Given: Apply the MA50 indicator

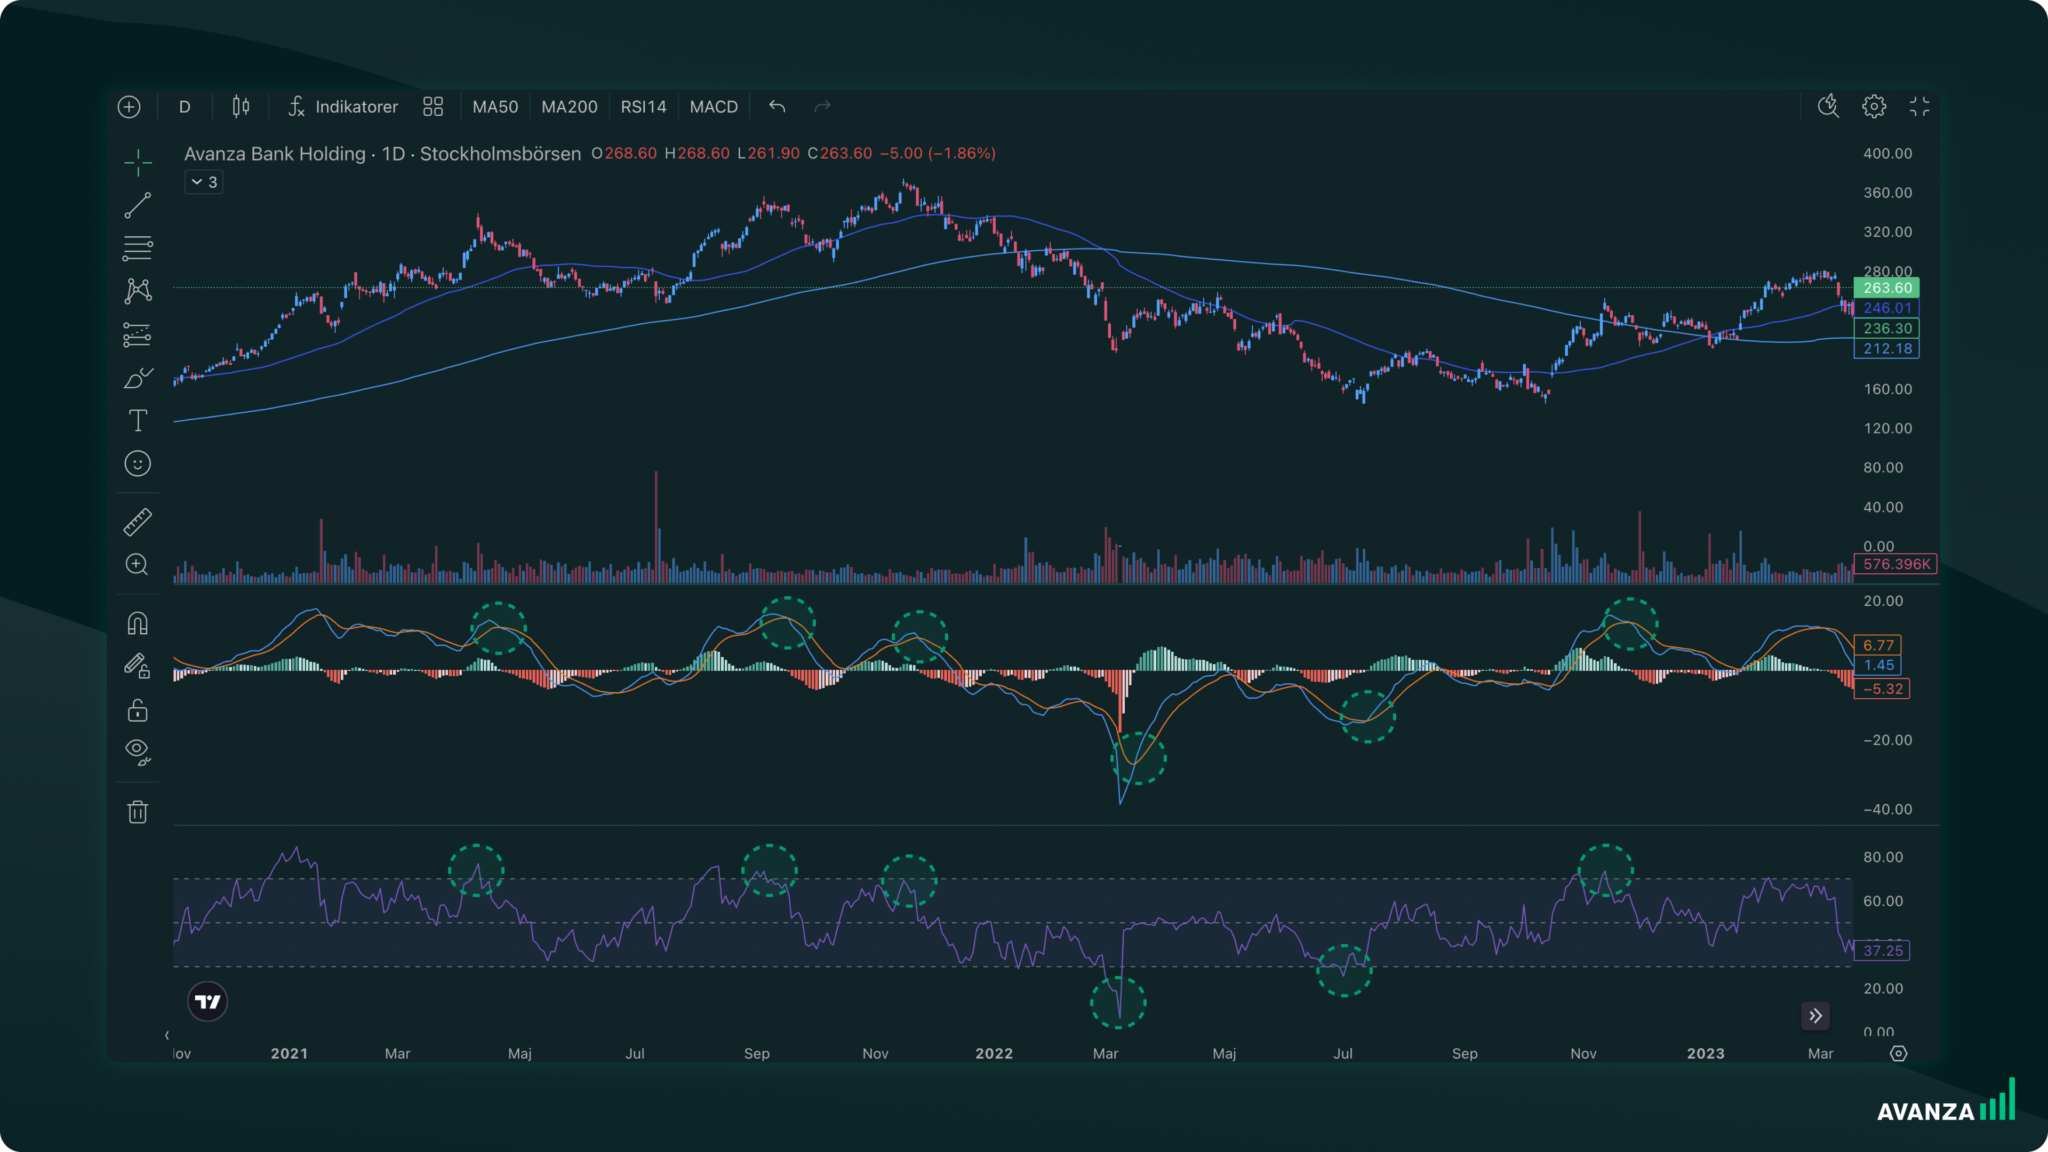Looking at the screenshot, I should point(495,107).
